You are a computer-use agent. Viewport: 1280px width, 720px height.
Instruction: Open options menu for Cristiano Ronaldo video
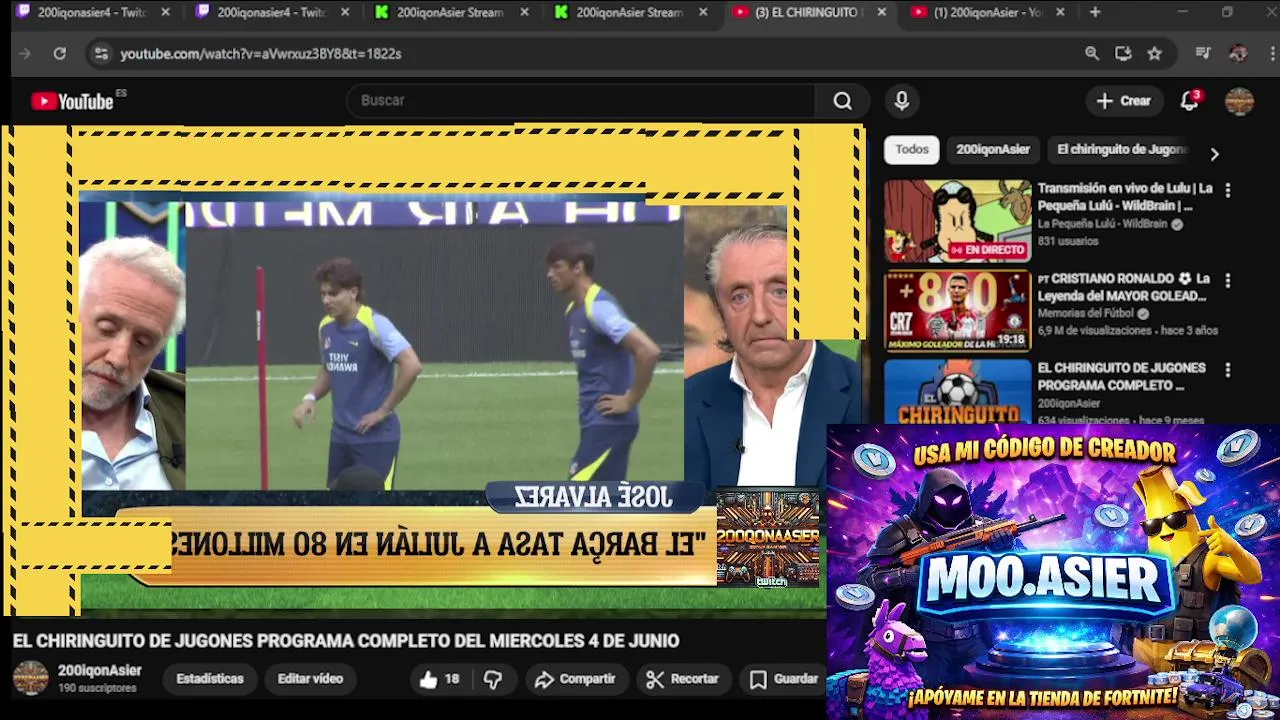point(1228,280)
